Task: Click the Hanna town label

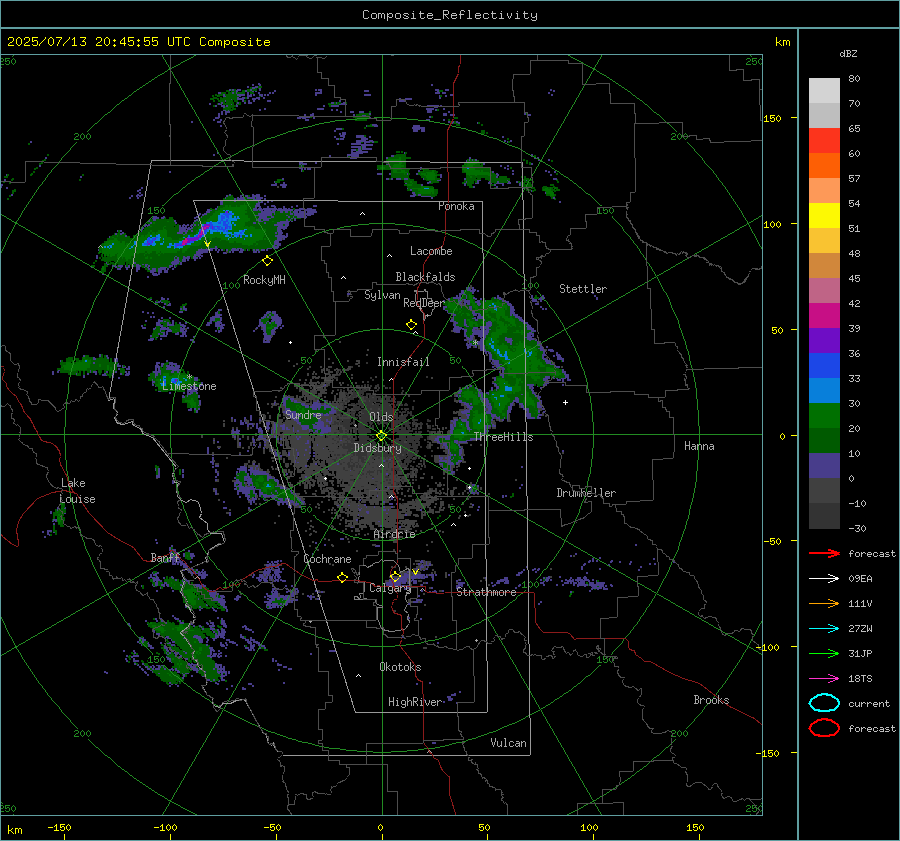Action: click(x=699, y=446)
